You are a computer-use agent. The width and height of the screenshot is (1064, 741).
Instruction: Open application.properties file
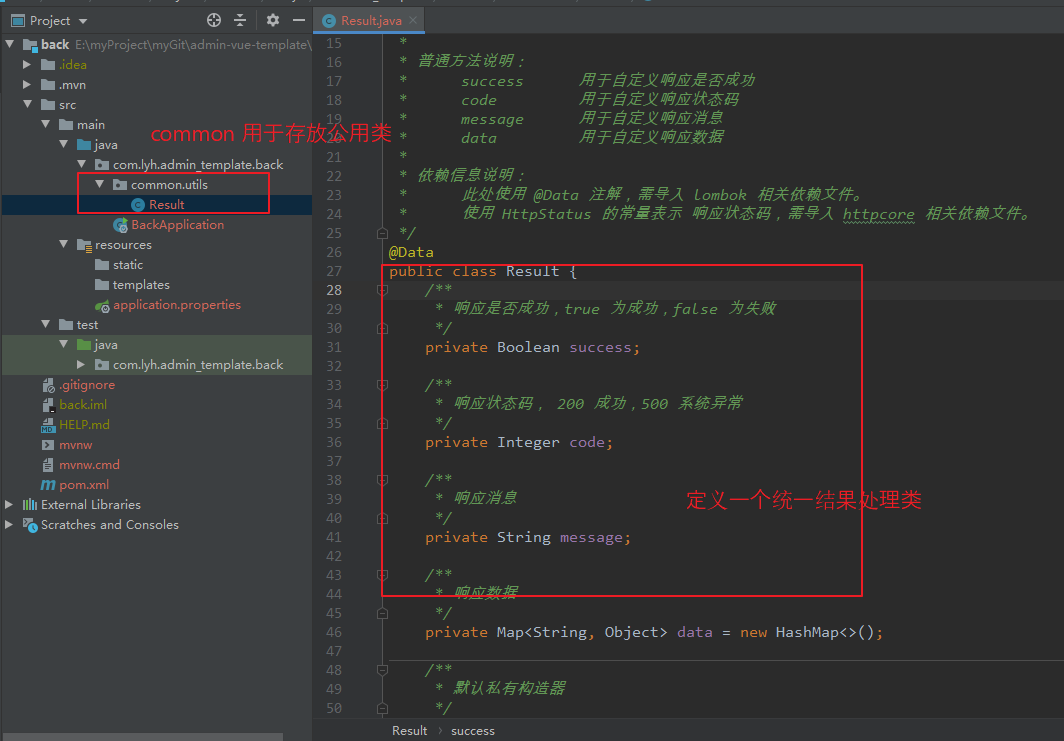pyautogui.click(x=176, y=305)
